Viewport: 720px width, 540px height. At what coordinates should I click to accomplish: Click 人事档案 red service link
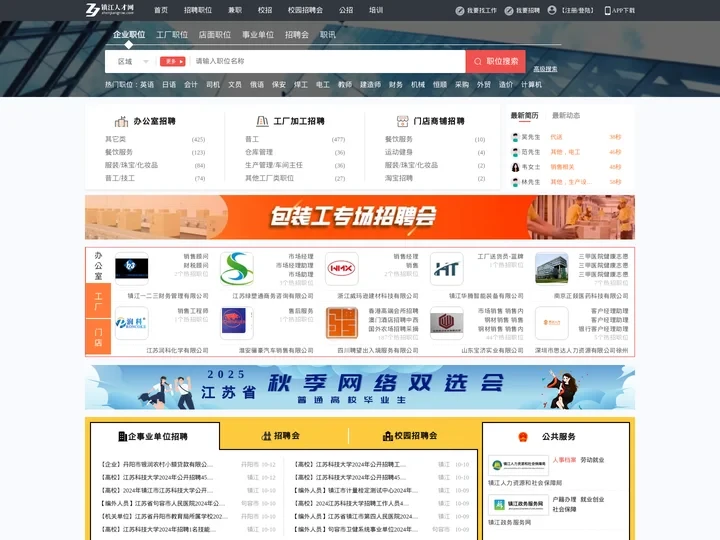(564, 460)
